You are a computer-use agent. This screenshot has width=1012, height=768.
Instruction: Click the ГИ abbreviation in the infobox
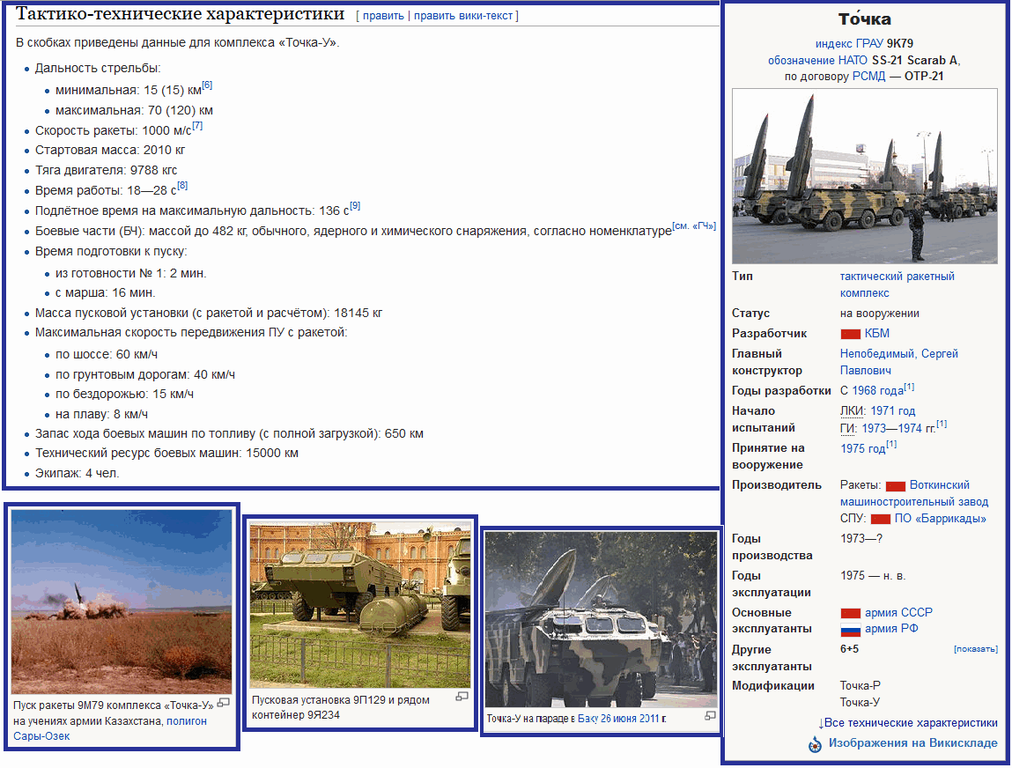click(847, 429)
